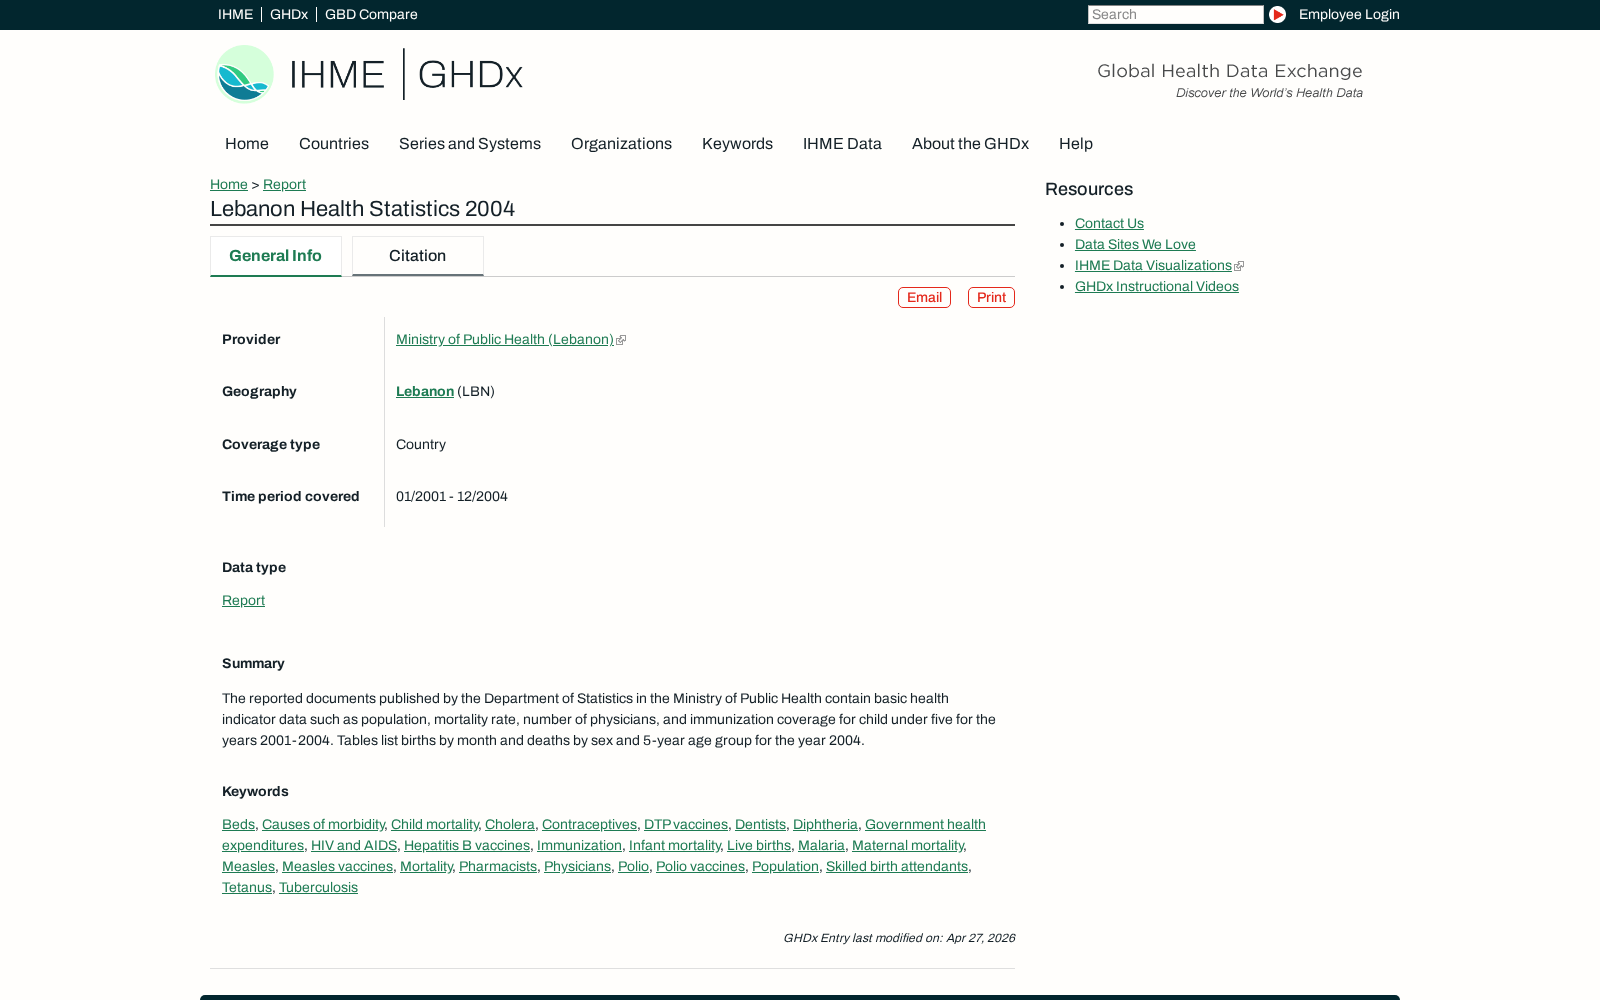Open Contact Us resource link
The width and height of the screenshot is (1600, 1000).
pos(1109,223)
